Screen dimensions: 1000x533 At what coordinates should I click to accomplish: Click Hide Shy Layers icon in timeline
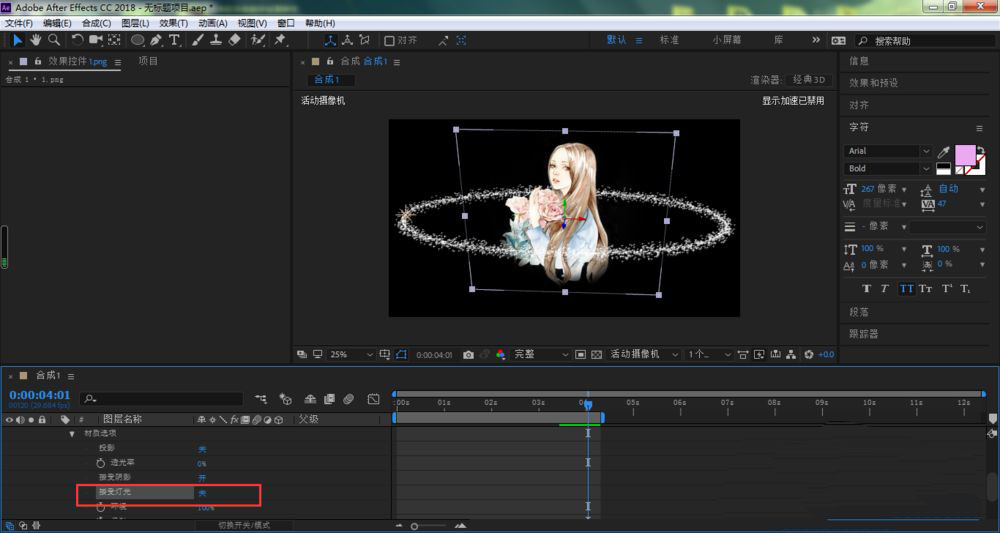(x=310, y=399)
